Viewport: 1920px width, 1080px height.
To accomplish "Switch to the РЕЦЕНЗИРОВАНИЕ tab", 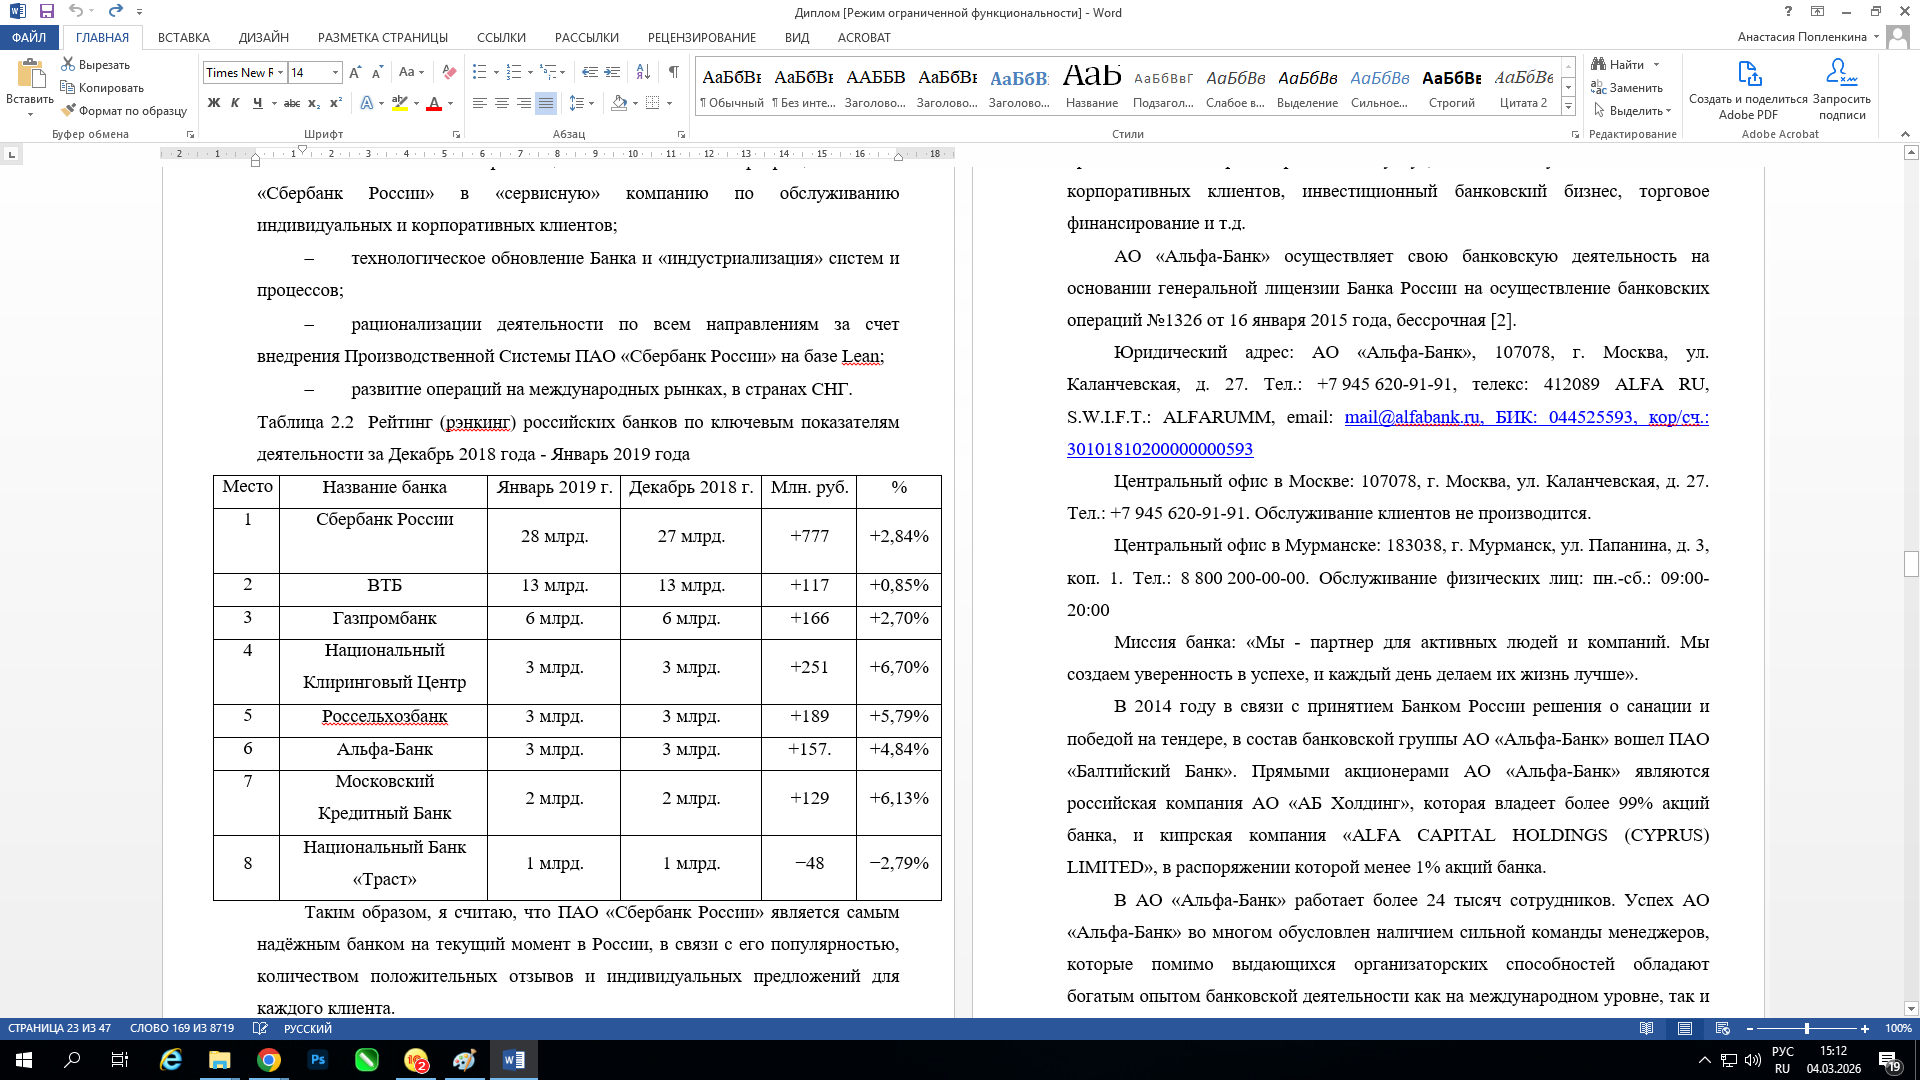I will pyautogui.click(x=701, y=37).
